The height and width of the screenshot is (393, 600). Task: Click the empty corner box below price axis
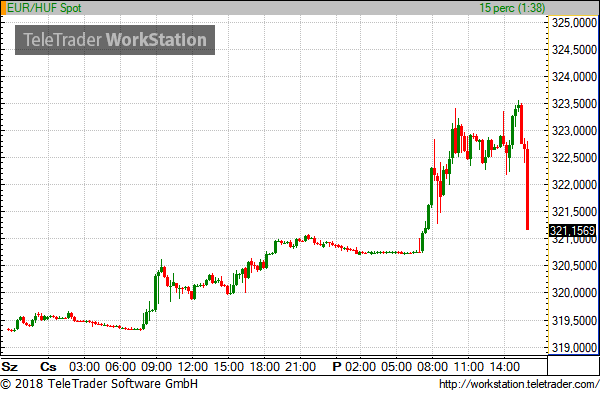(x=573, y=366)
